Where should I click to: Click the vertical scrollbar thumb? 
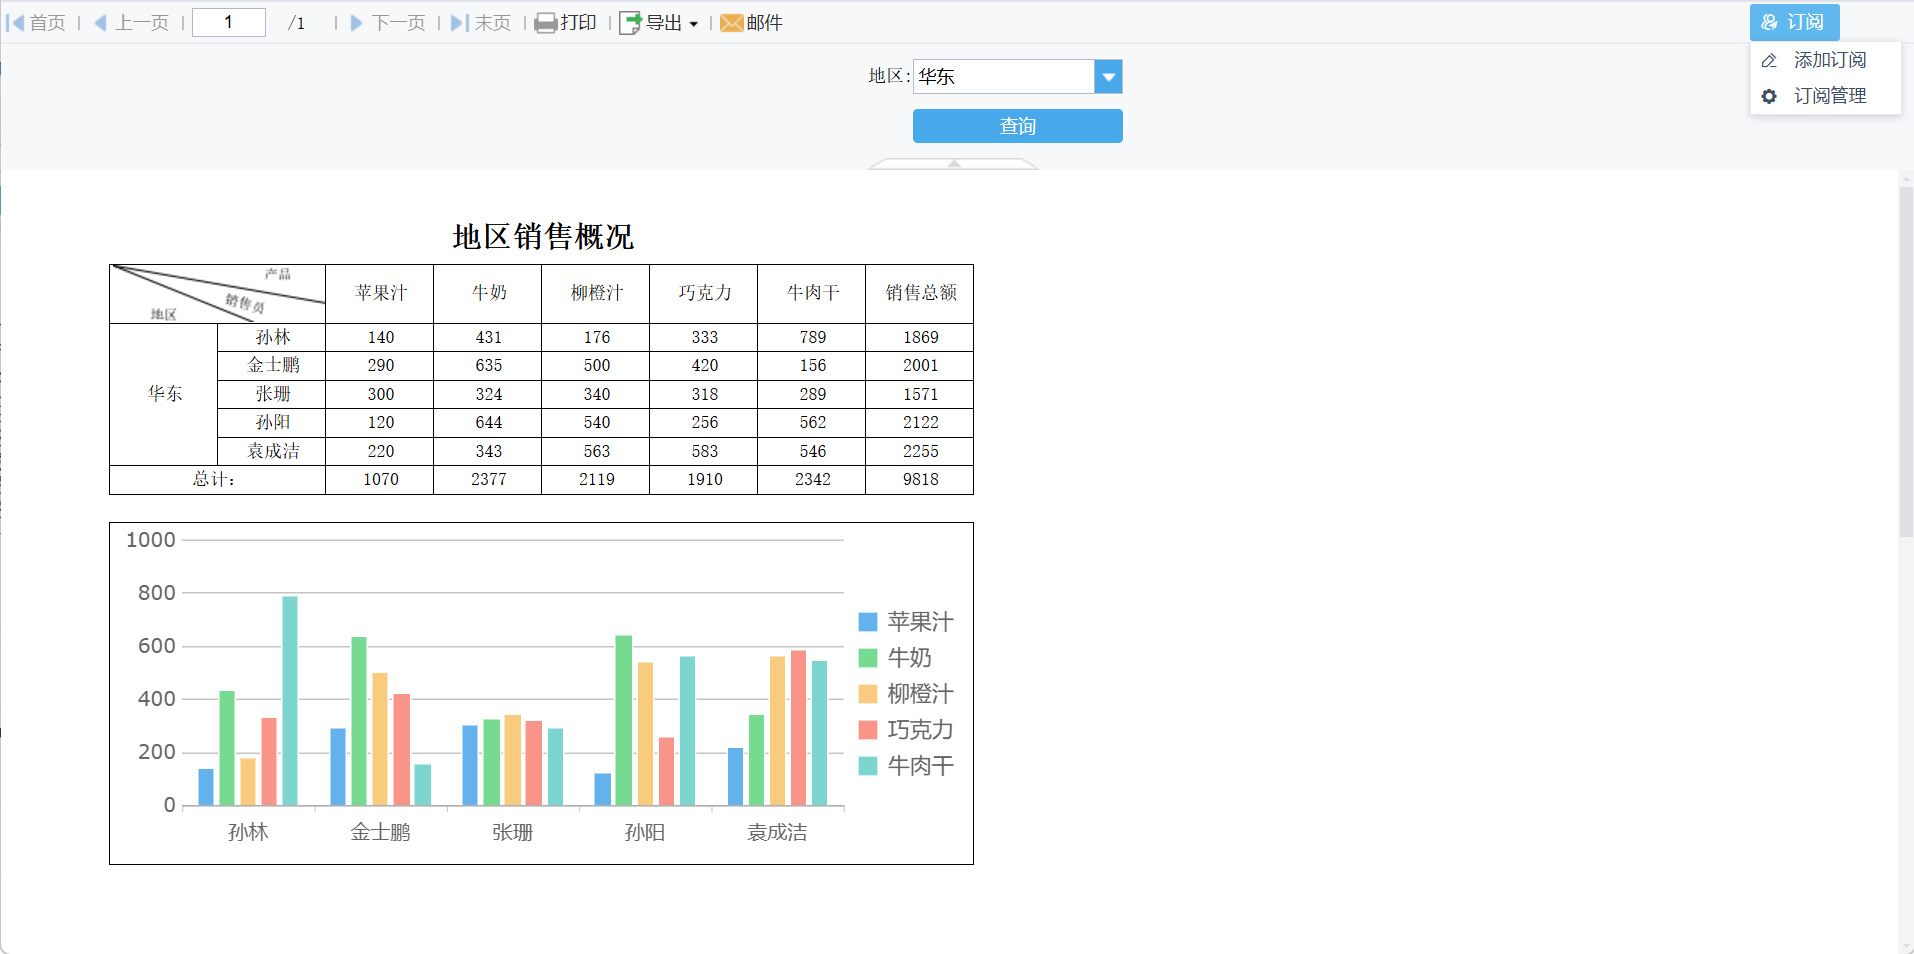(1906, 360)
